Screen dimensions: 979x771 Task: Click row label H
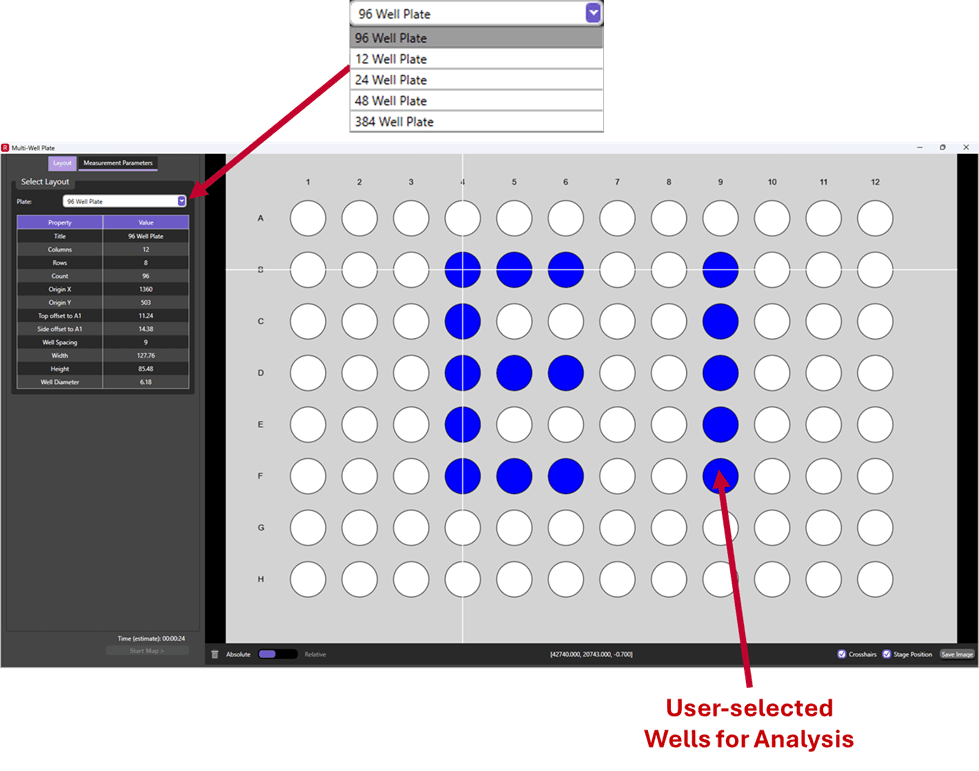261,579
